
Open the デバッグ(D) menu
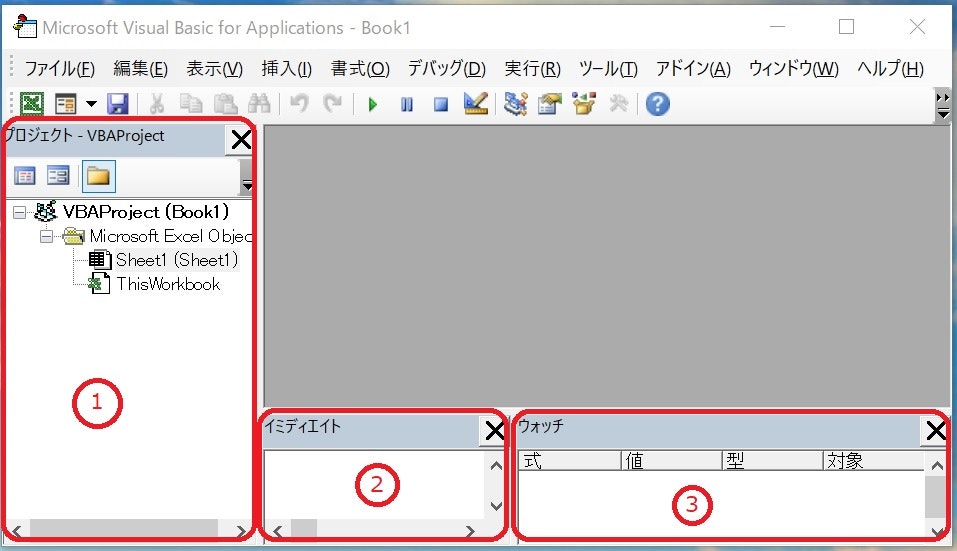447,68
